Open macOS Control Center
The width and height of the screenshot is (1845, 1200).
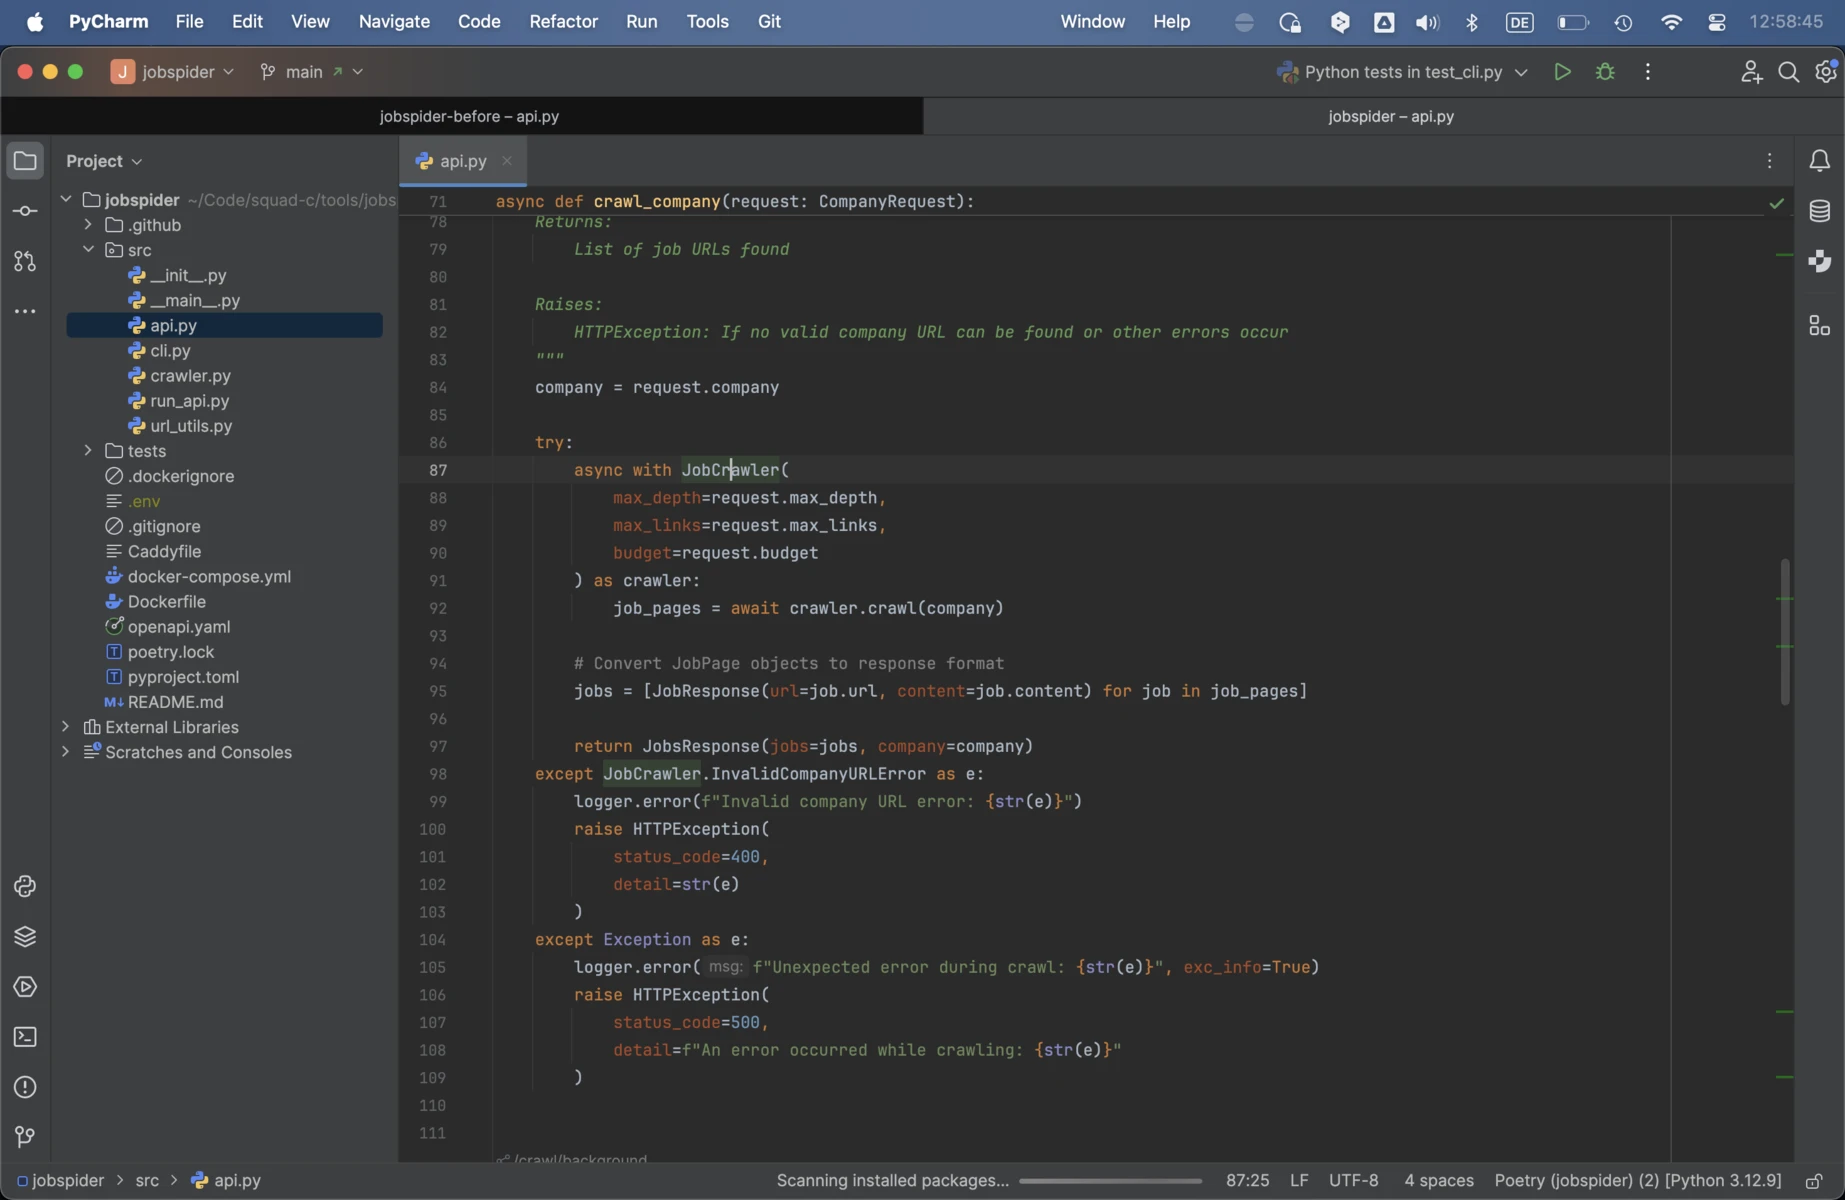click(1716, 22)
